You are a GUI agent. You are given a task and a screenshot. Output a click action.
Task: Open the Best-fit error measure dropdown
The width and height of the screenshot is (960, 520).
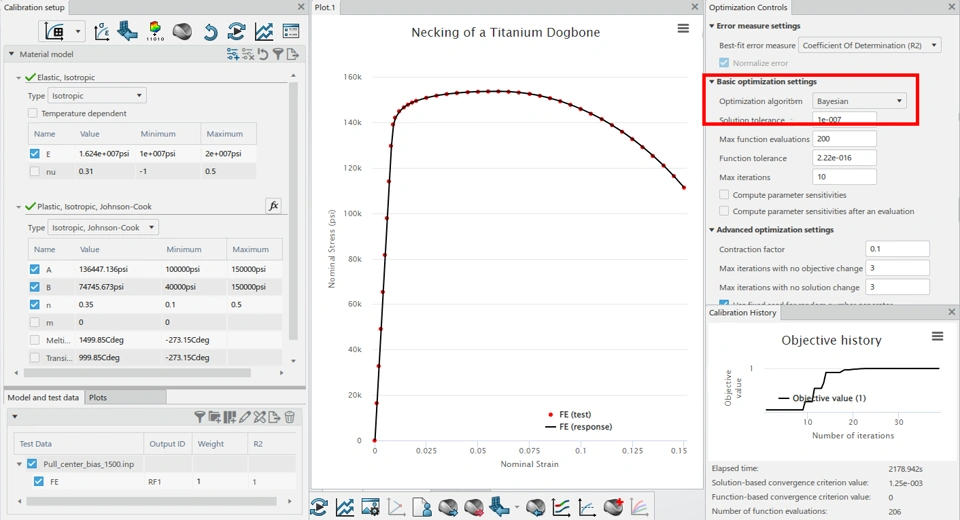point(869,45)
